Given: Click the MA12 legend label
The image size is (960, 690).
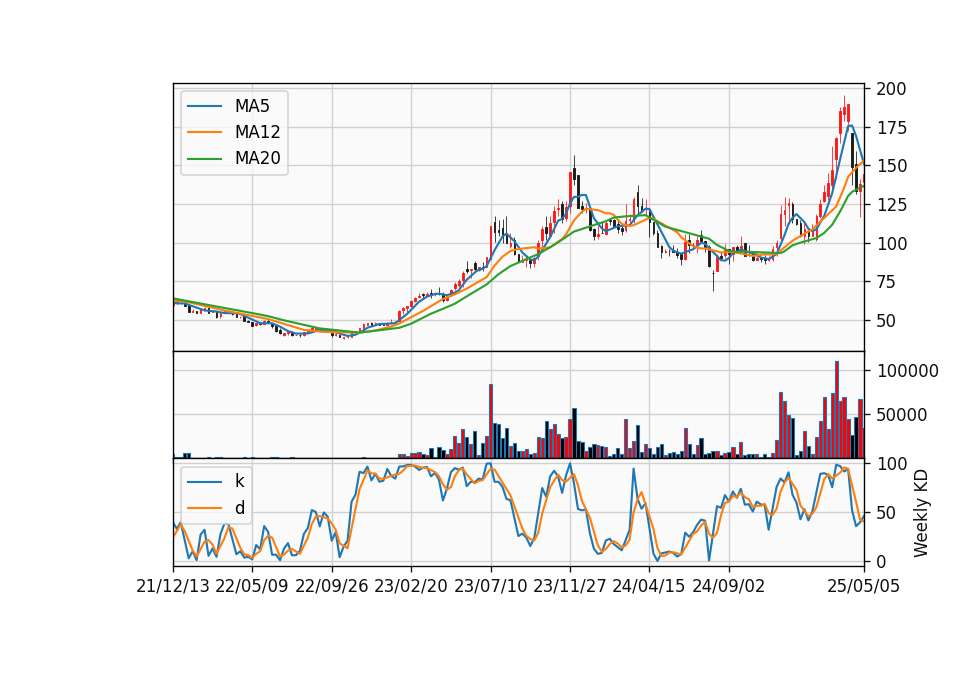Looking at the screenshot, I should [x=257, y=132].
